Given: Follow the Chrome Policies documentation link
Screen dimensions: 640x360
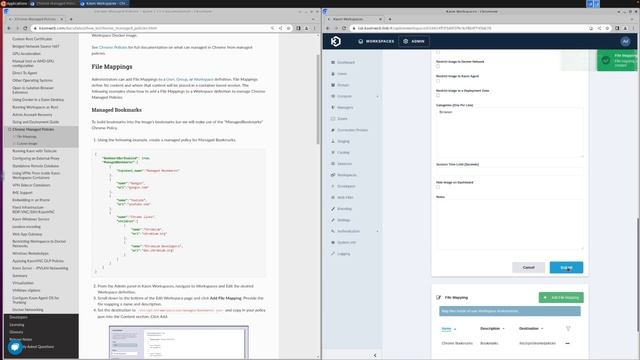Looking at the screenshot, I should tap(113, 47).
